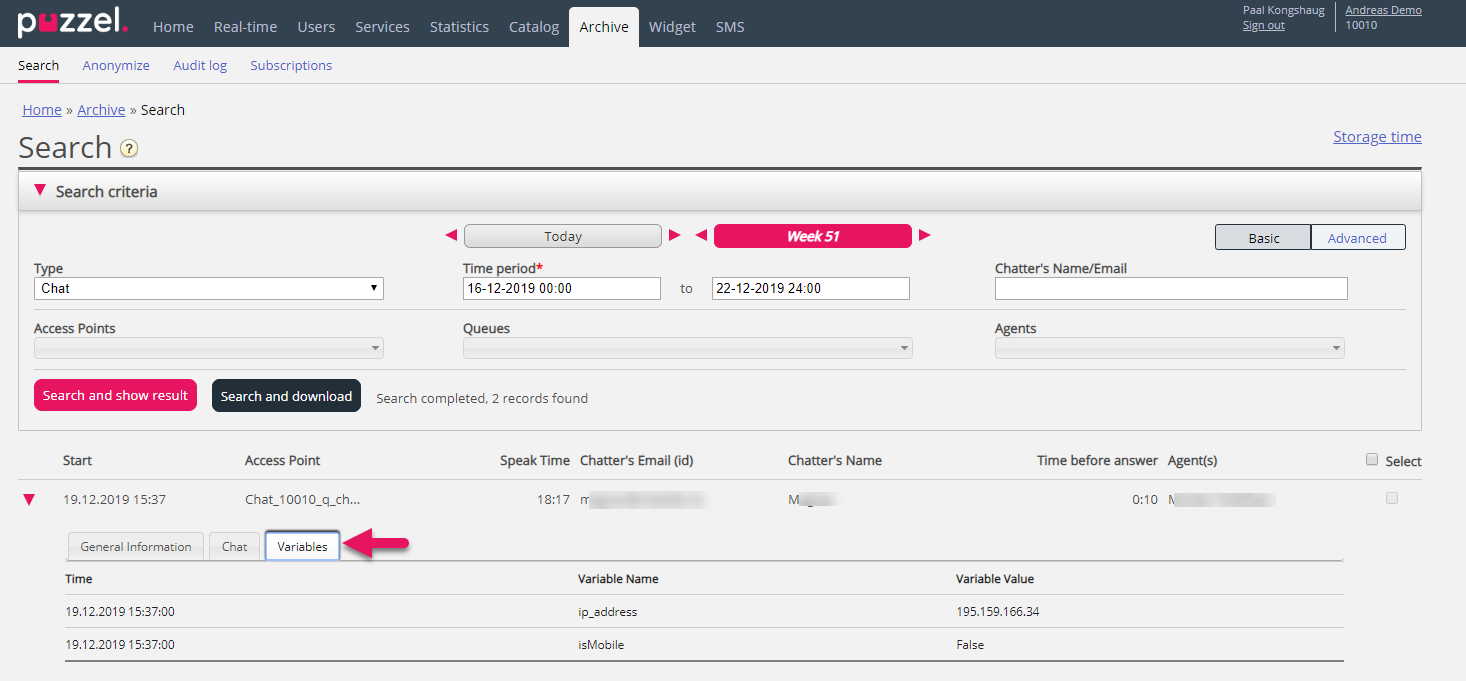
Task: Open the Statistics menu tab
Action: (x=459, y=27)
